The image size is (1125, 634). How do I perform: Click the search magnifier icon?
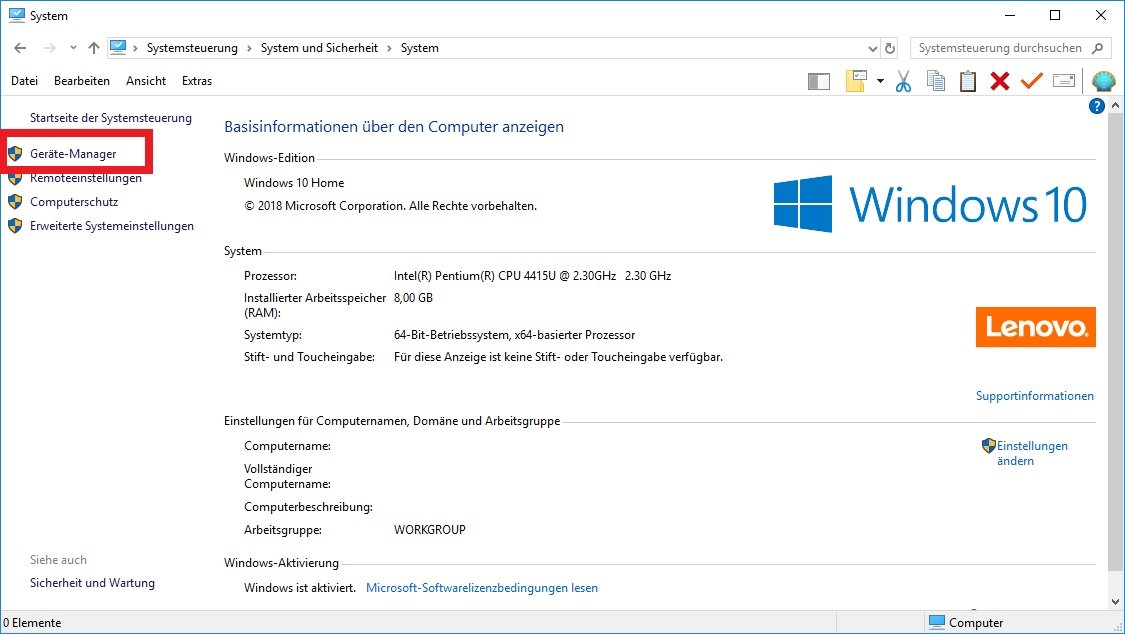tap(1097, 48)
